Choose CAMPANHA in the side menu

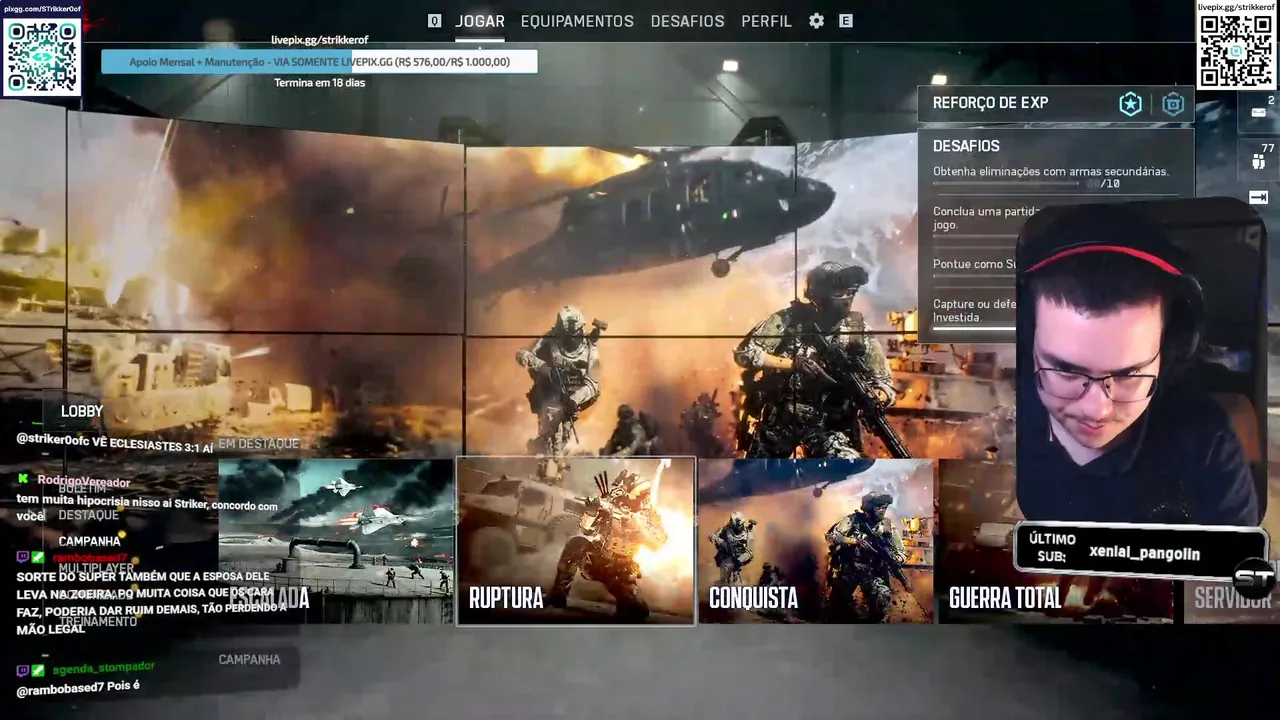[x=89, y=541]
